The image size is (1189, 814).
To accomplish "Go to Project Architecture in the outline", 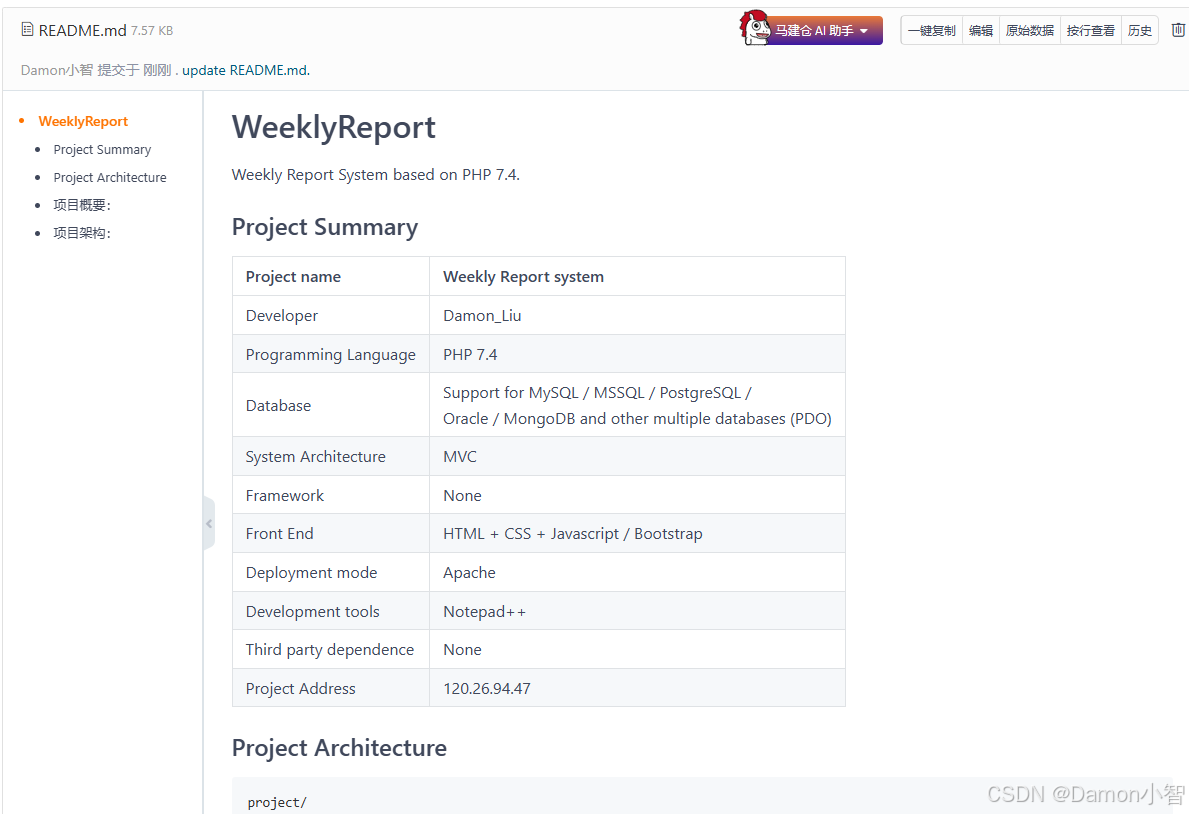I will 110,178.
